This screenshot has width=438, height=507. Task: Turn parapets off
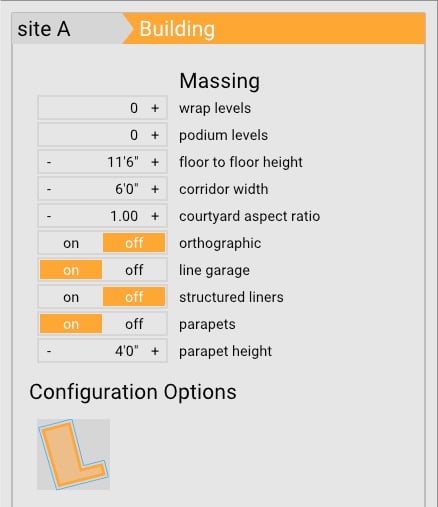point(134,324)
